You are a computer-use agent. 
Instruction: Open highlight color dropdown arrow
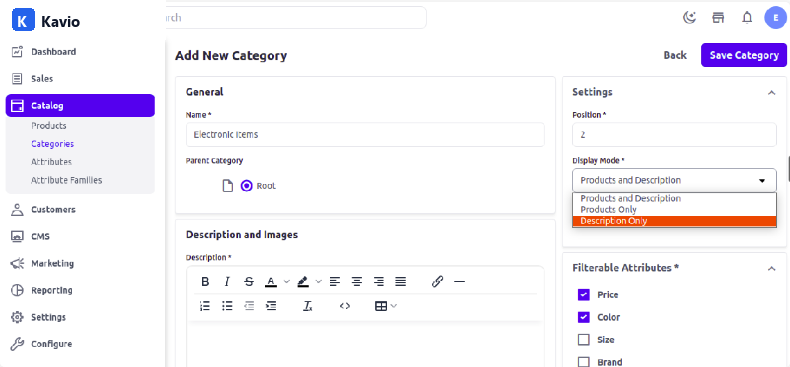click(x=318, y=281)
